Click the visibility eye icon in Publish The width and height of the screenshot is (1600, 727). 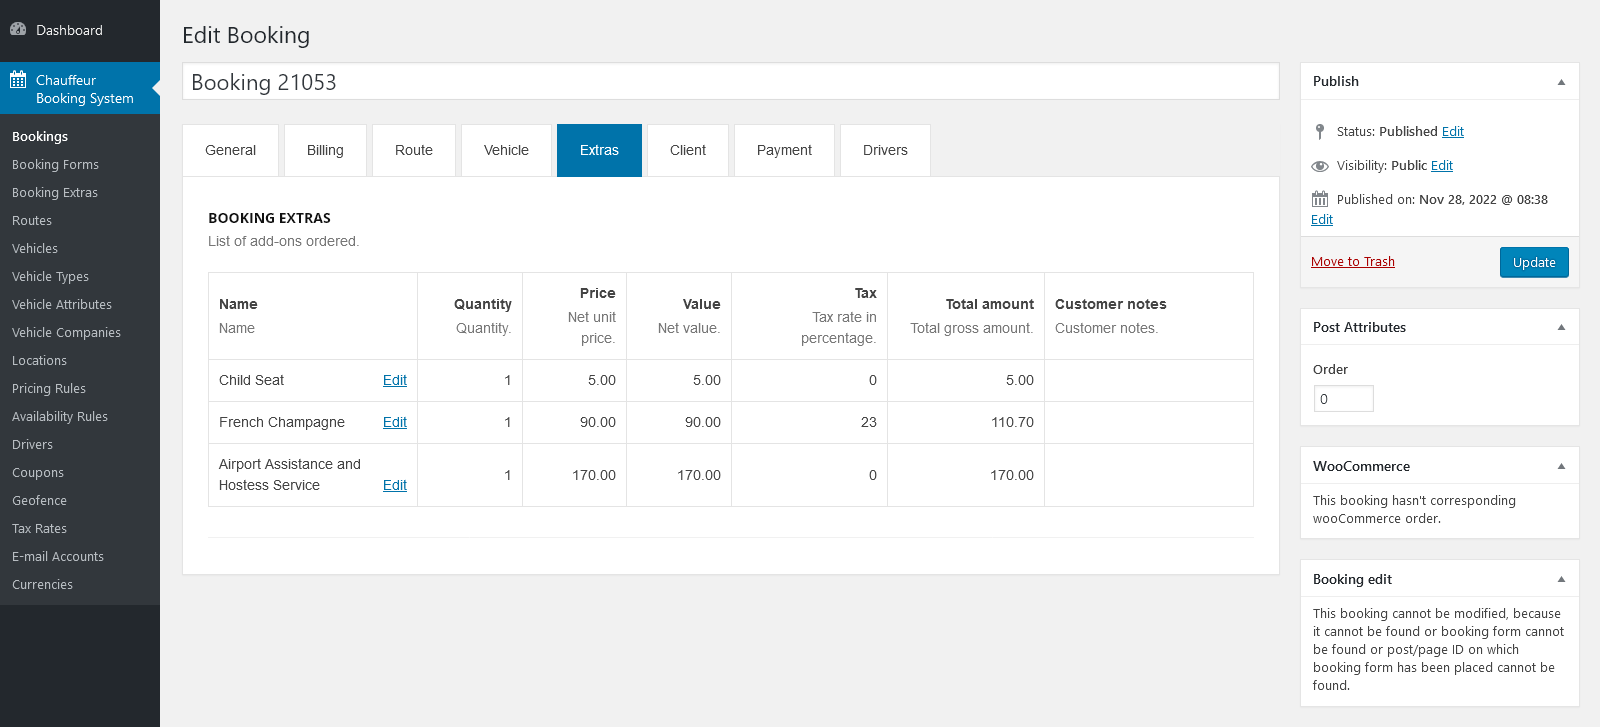coord(1320,166)
